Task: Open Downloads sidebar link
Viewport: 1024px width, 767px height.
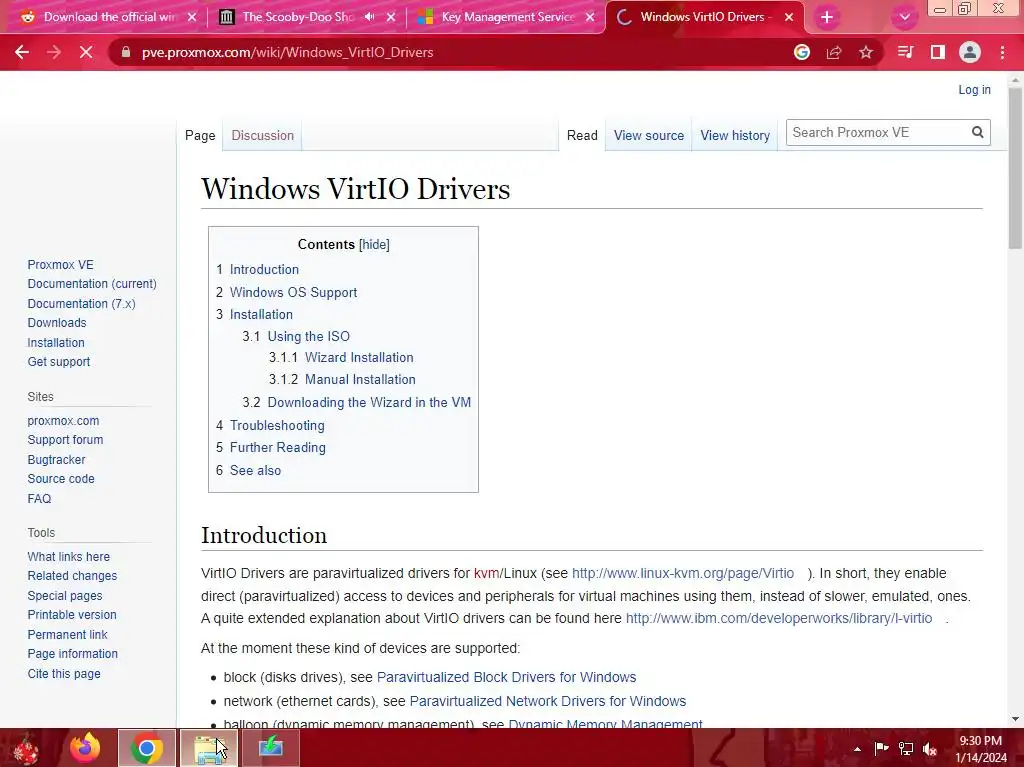Action: pyautogui.click(x=57, y=323)
